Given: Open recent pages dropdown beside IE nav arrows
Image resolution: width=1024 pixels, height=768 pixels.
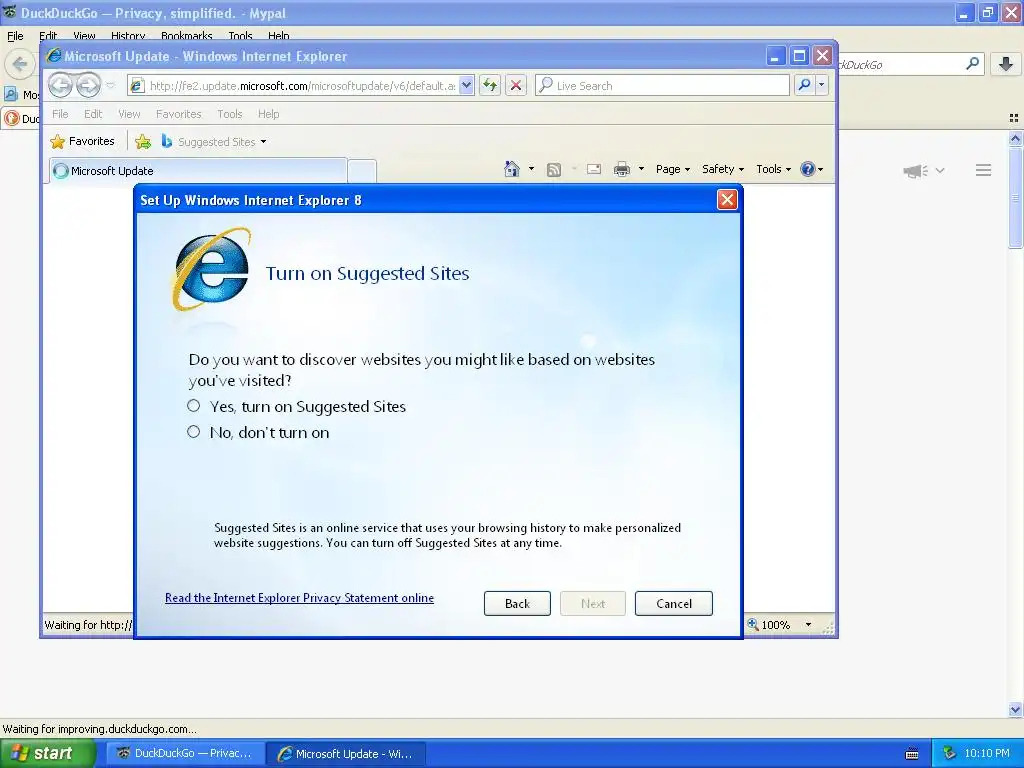Looking at the screenshot, I should [110, 86].
